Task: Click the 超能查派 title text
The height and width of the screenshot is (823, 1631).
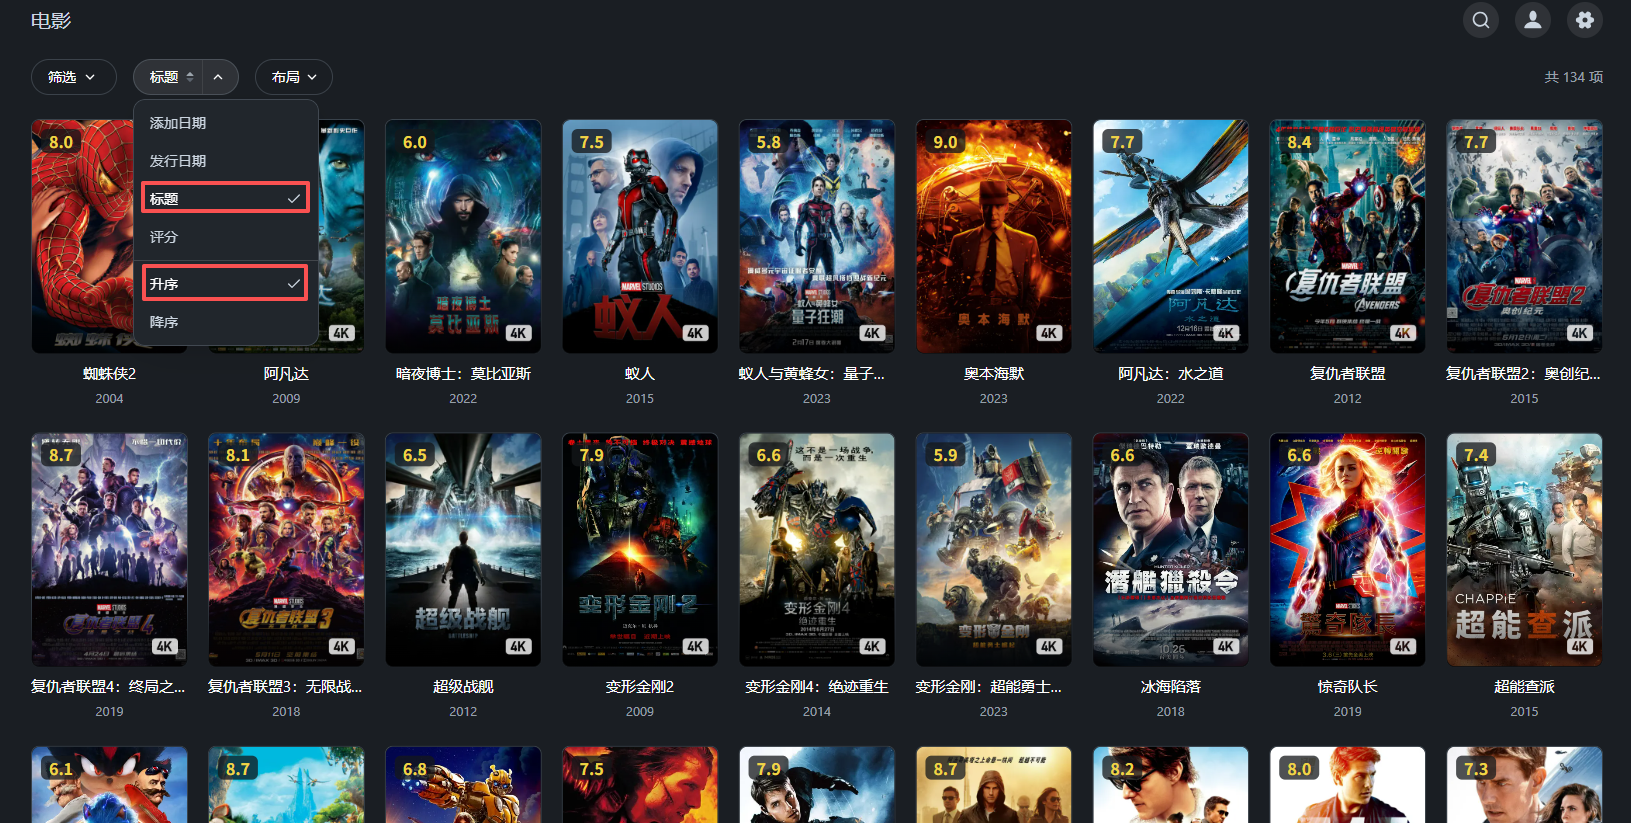Action: pyautogui.click(x=1524, y=687)
